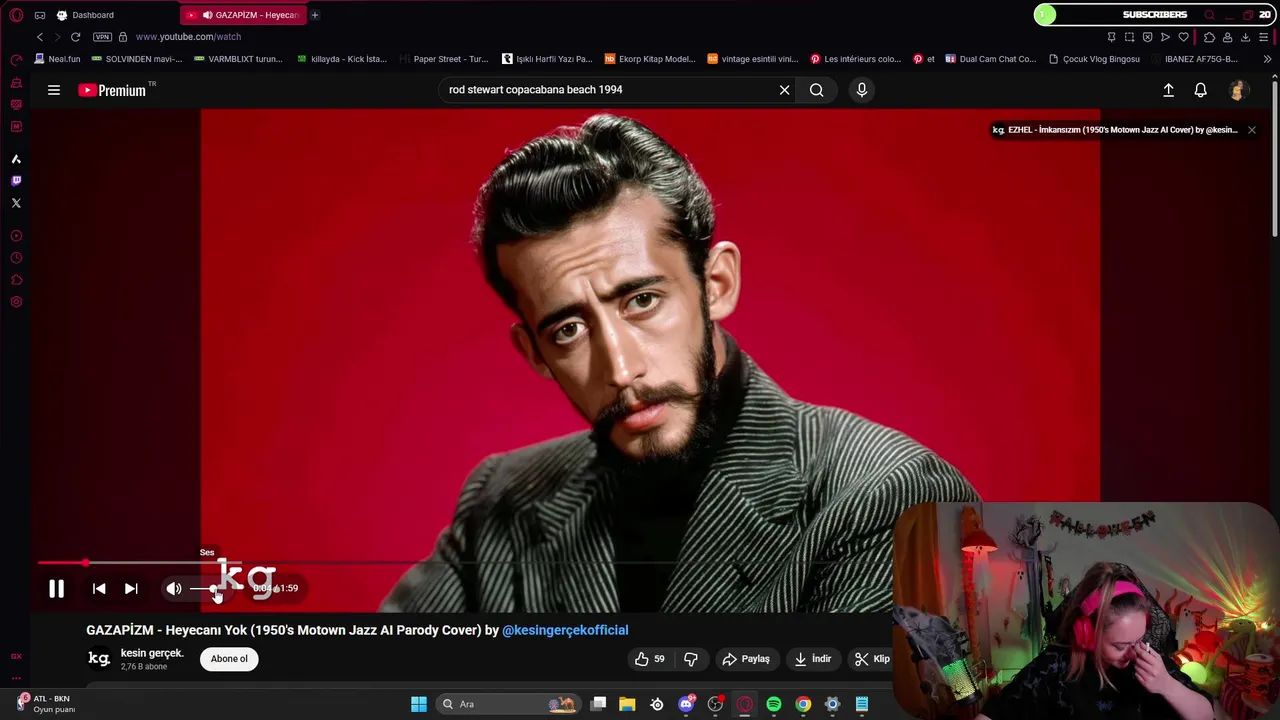This screenshot has width=1280, height=720.
Task: Skip to the previous video
Action: 99,589
